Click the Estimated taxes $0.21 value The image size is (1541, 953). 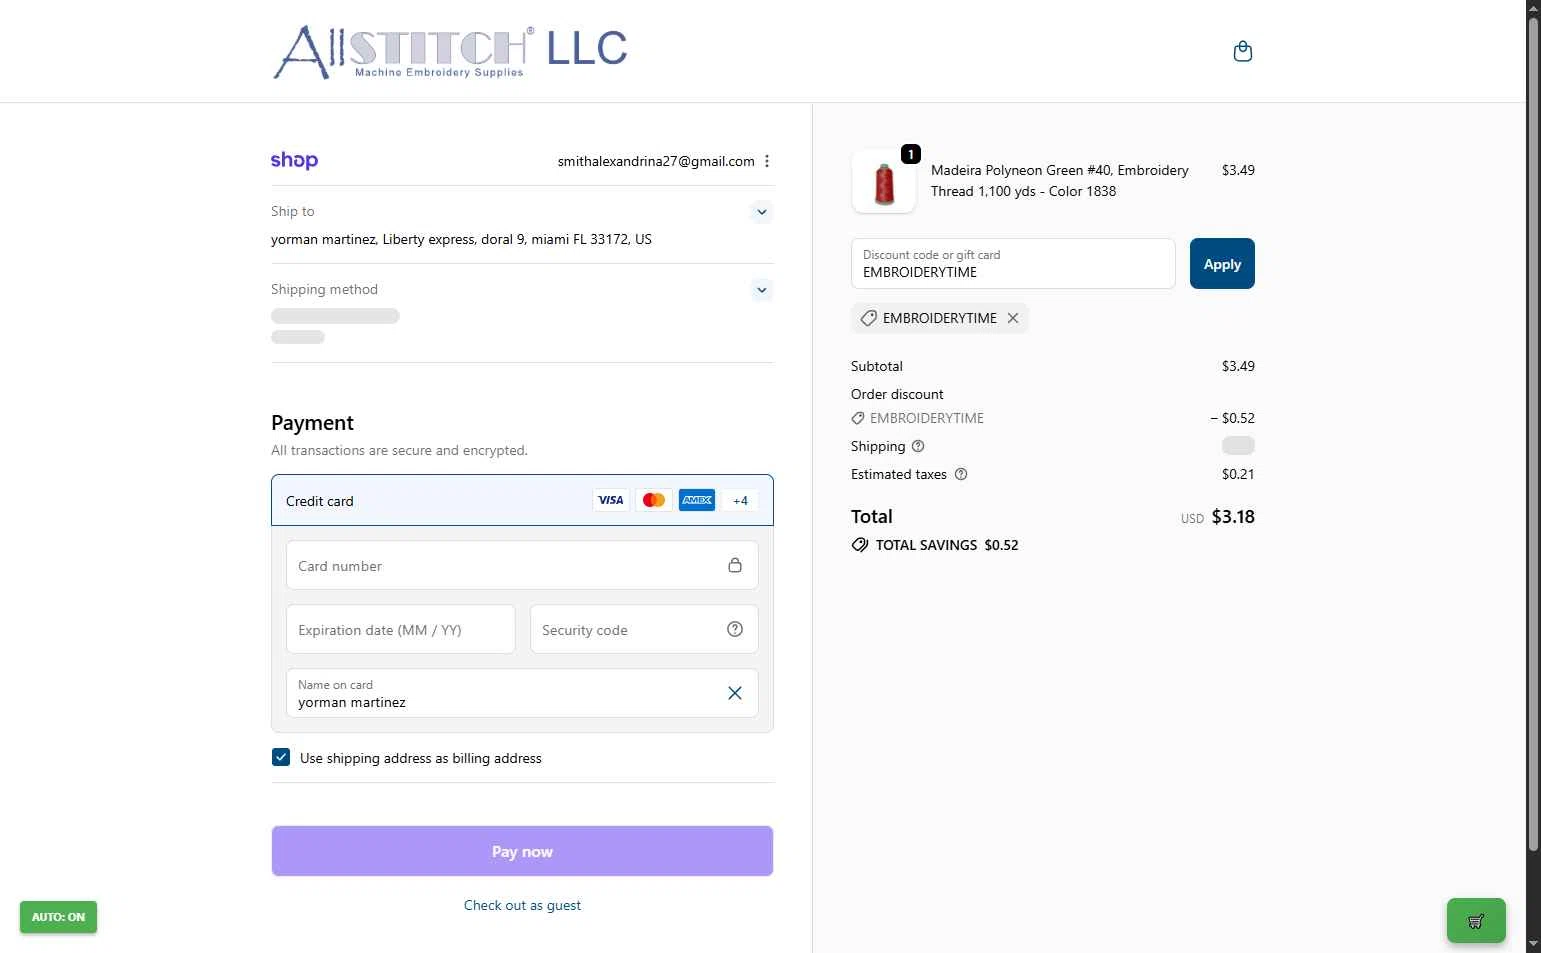tap(1238, 474)
